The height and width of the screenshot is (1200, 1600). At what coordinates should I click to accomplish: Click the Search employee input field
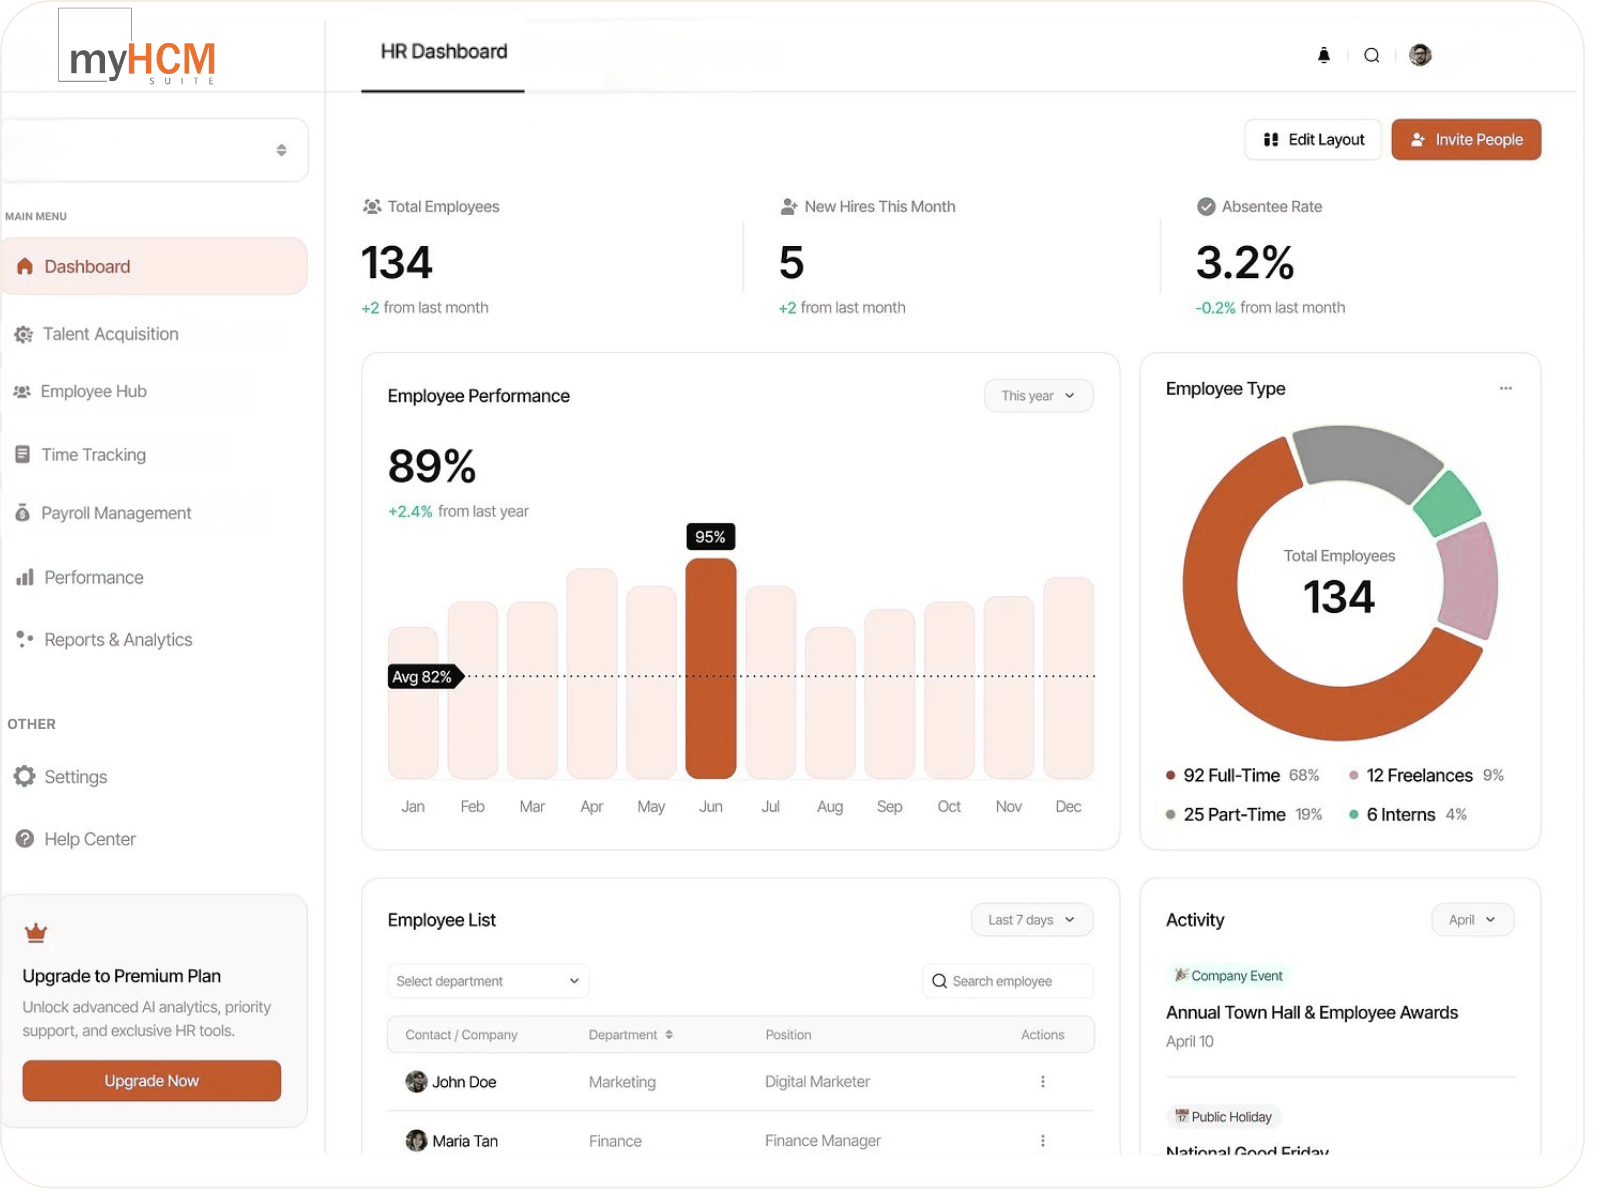click(x=1007, y=981)
